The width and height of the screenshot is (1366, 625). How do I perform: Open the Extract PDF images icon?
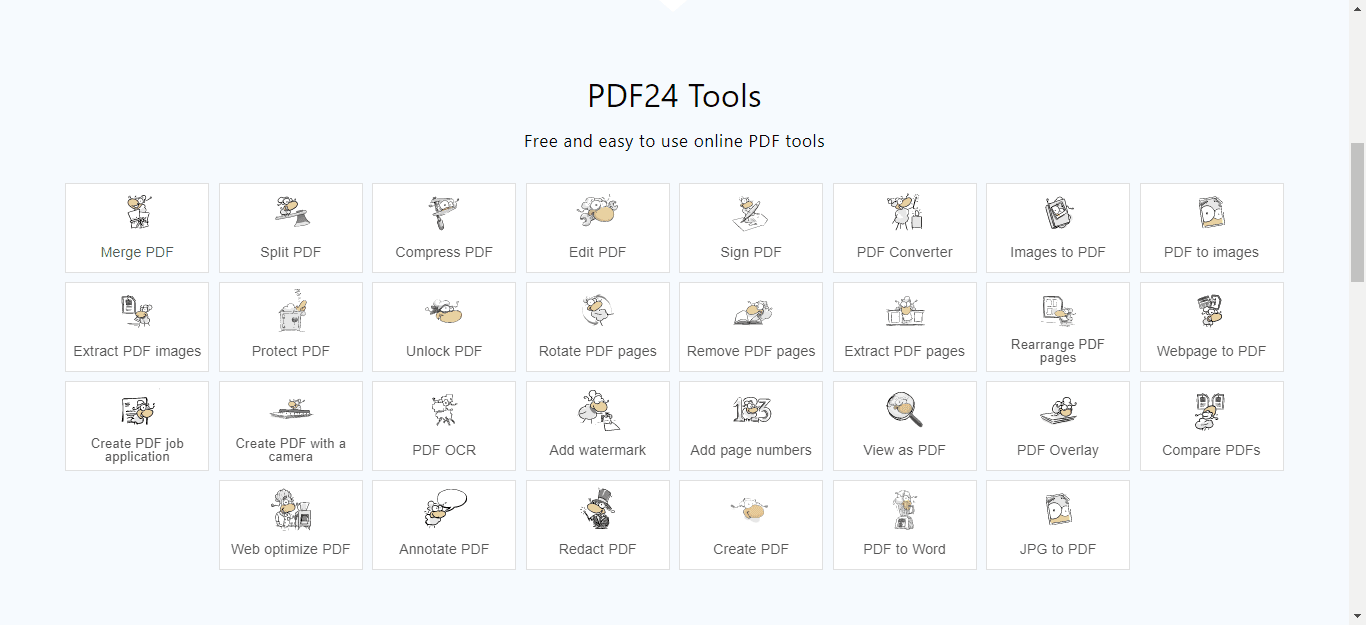tap(138, 311)
